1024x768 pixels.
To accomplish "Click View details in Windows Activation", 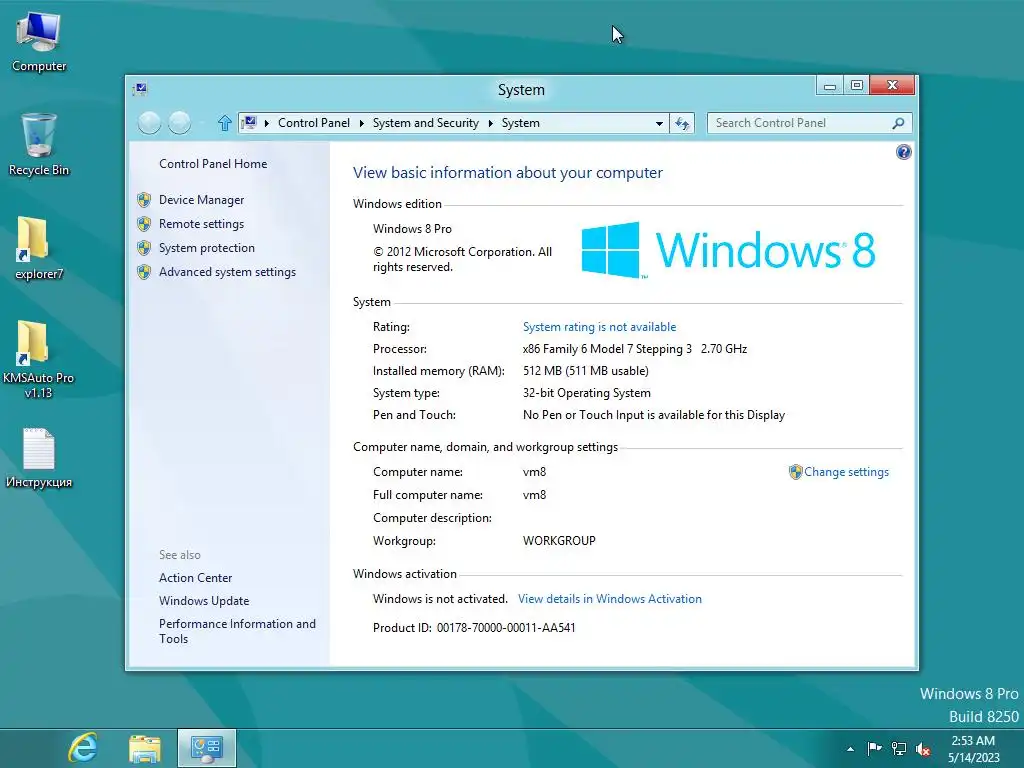I will pyautogui.click(x=610, y=599).
